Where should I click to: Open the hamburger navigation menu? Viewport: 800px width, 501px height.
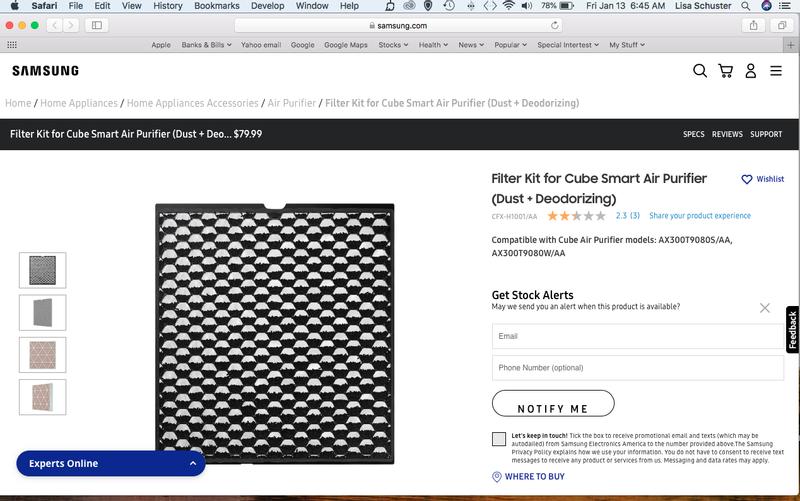click(x=776, y=71)
